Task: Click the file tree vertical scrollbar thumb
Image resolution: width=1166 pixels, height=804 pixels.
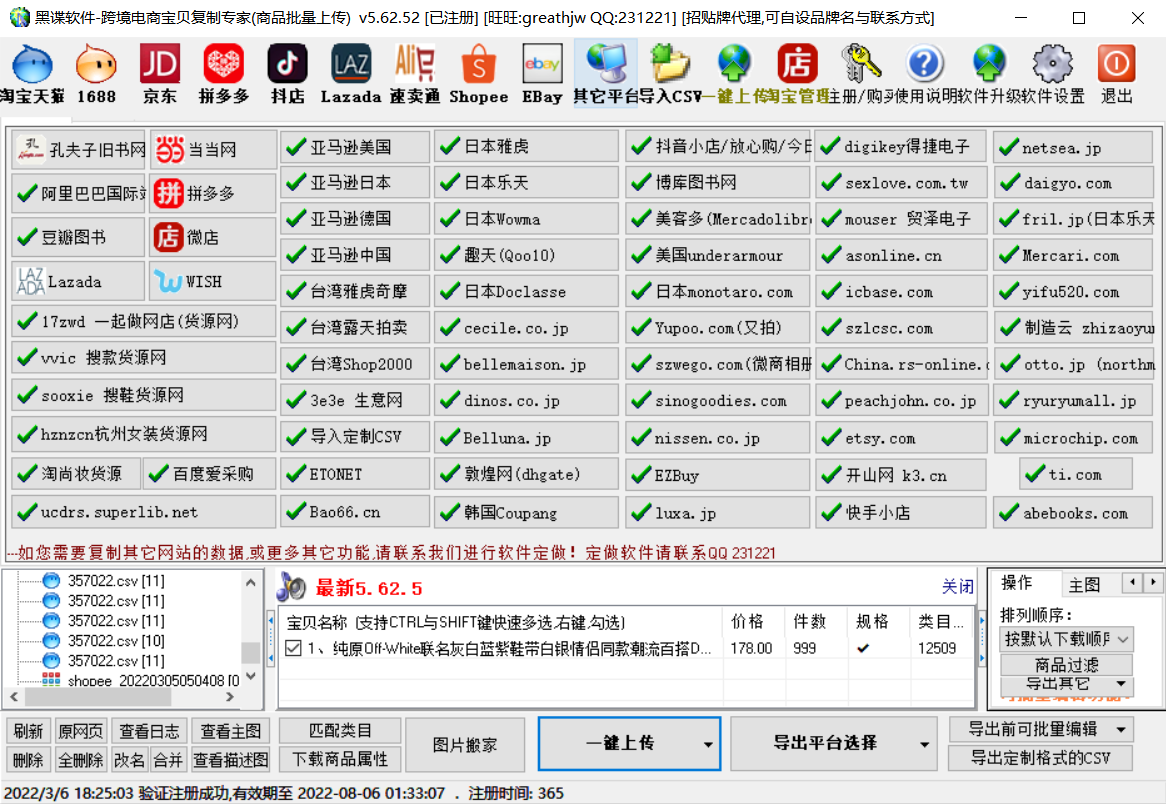Action: [251, 652]
